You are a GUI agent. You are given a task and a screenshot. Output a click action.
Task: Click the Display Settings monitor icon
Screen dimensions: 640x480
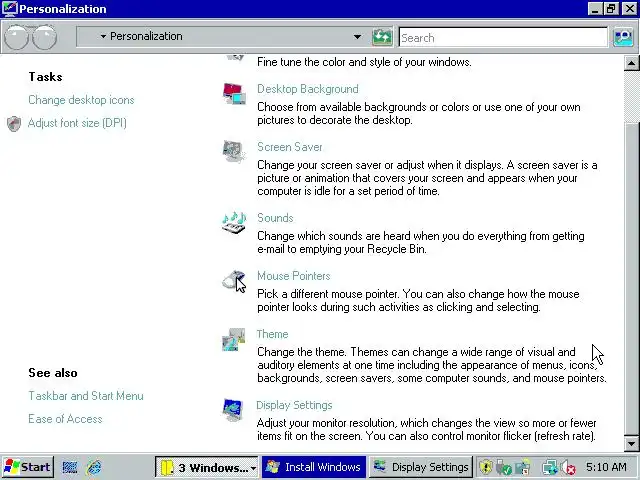coord(233,410)
